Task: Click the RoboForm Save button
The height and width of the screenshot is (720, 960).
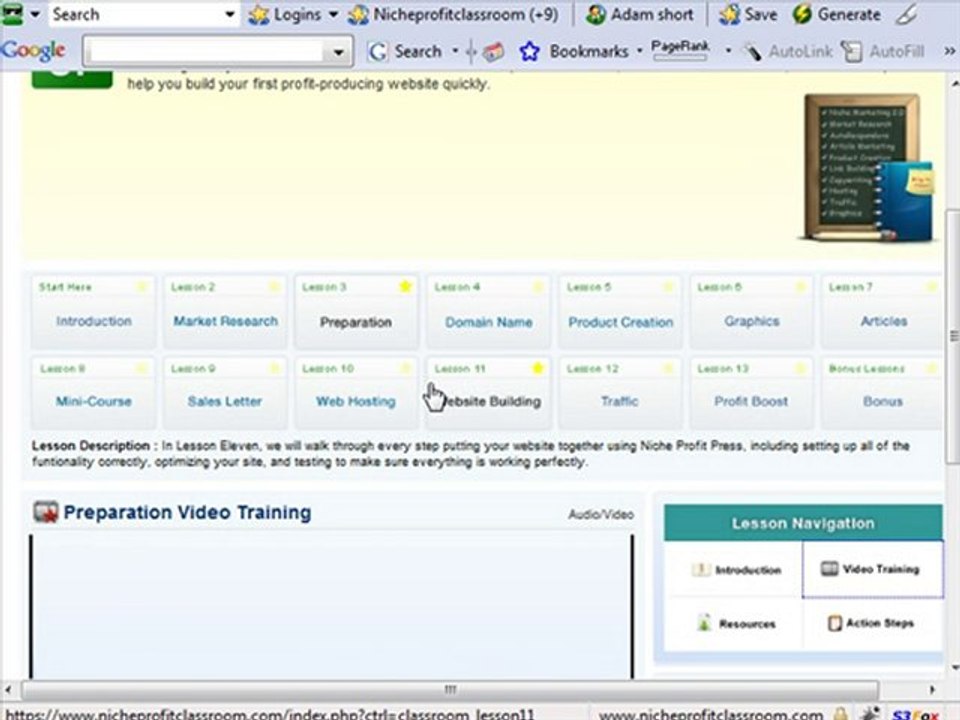Action: pos(748,14)
